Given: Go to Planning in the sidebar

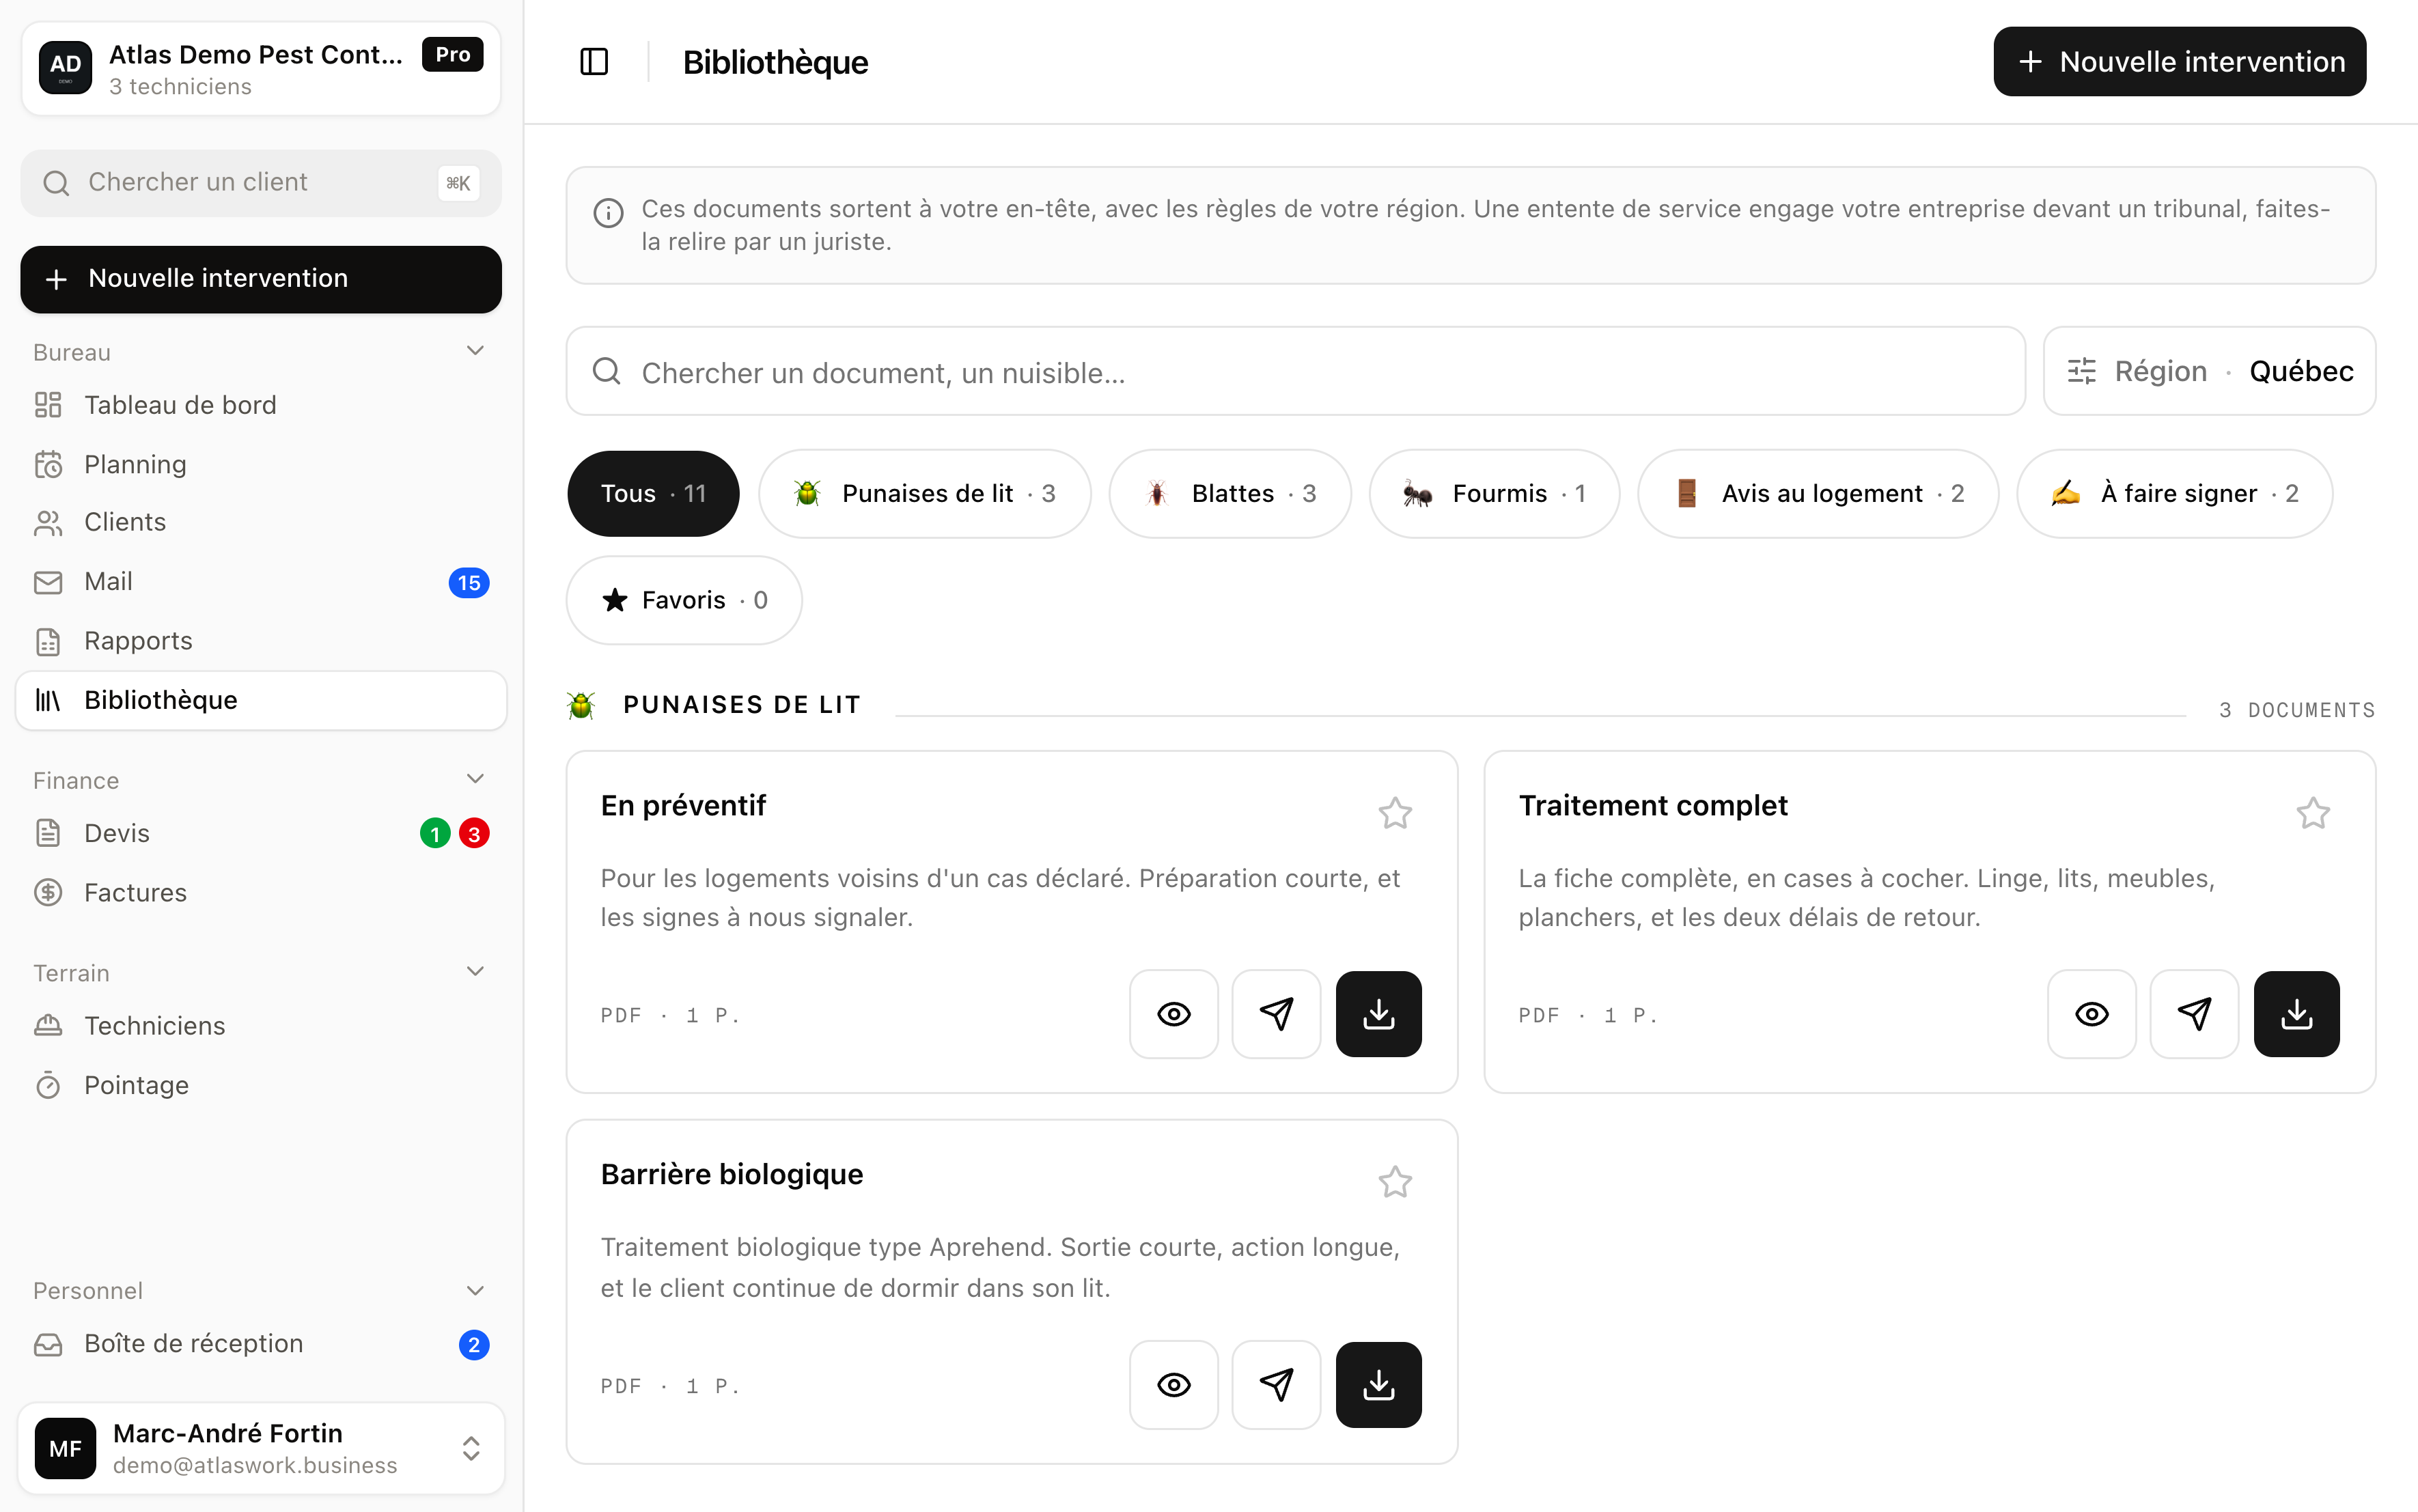Looking at the screenshot, I should click(261, 464).
